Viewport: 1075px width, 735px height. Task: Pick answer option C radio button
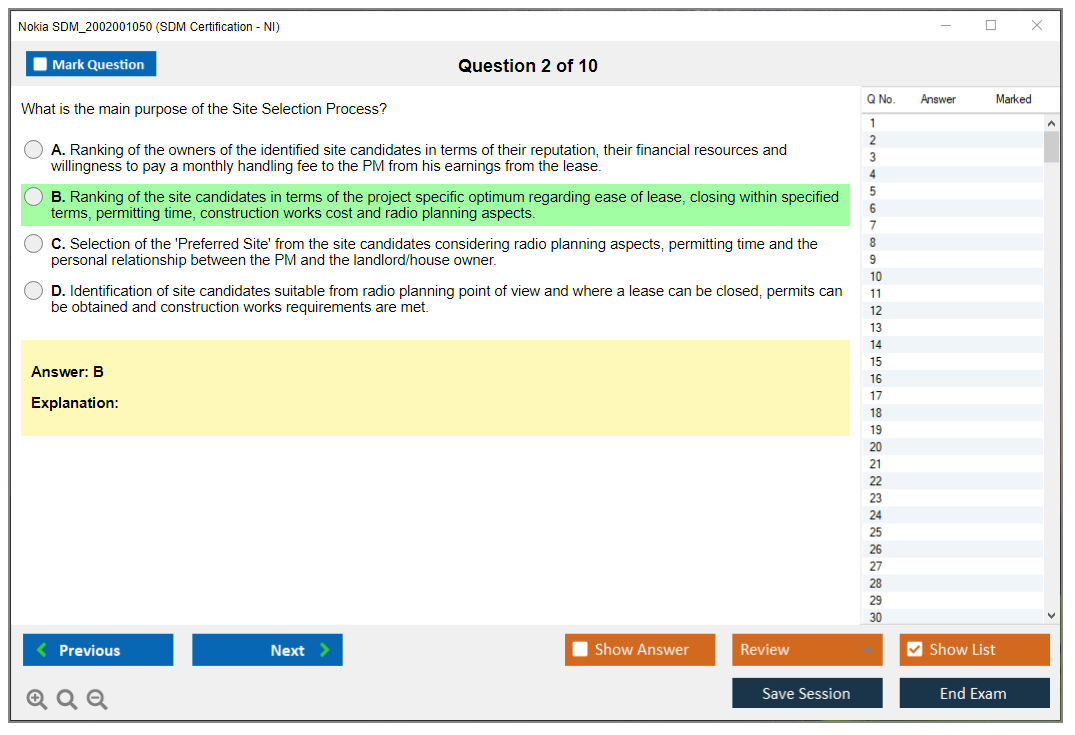[34, 244]
